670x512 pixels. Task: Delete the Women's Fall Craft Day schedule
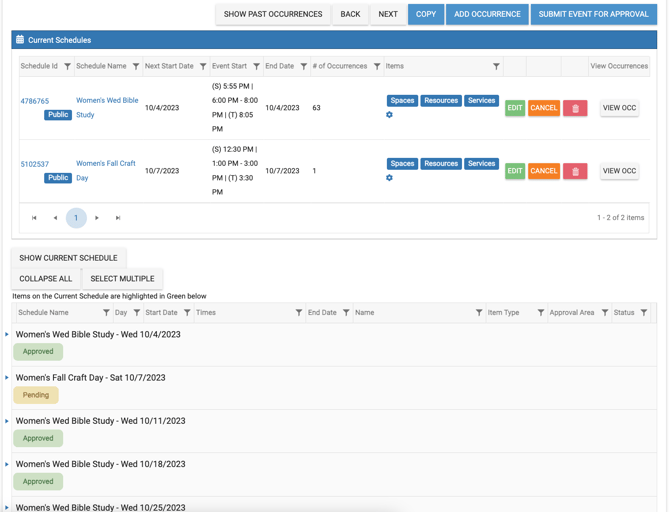(575, 171)
